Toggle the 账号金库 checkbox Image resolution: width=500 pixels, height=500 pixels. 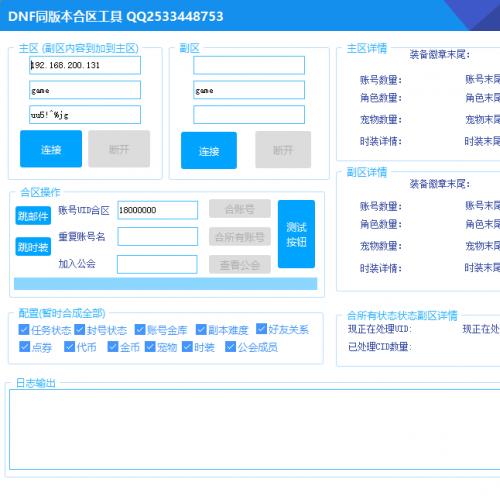[x=140, y=330]
